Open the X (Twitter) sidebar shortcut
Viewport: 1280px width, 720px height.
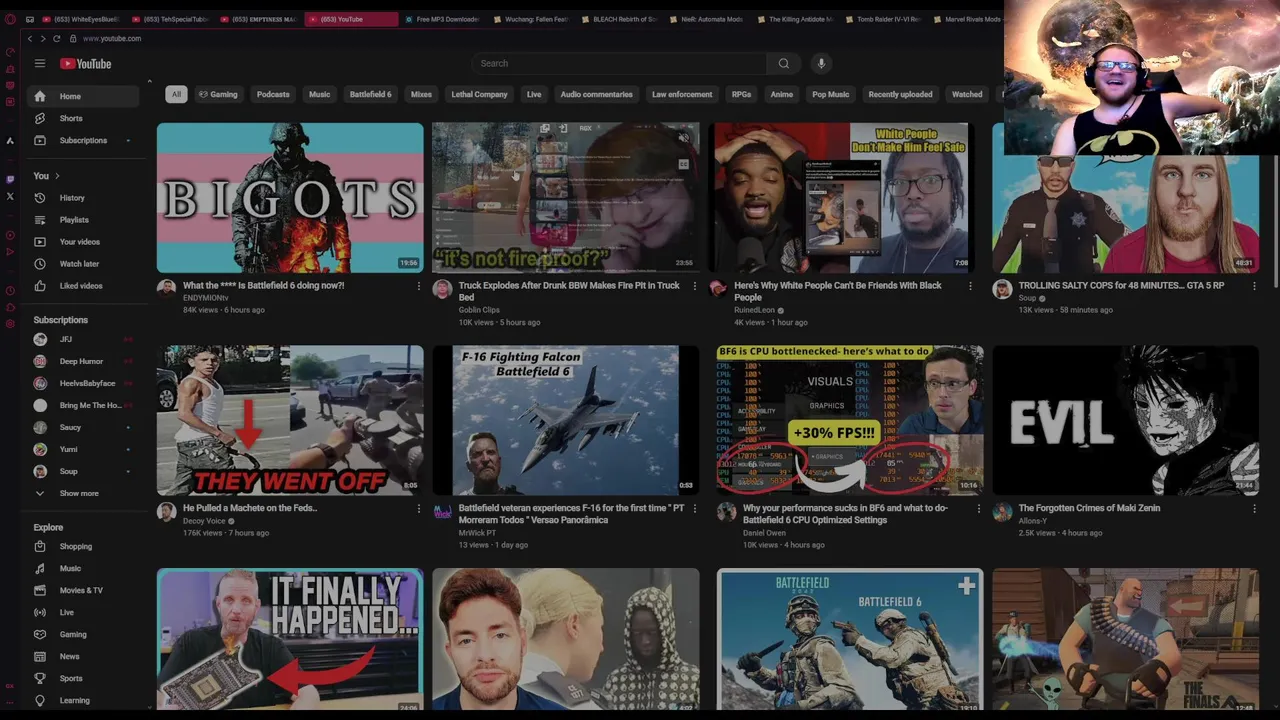coord(10,196)
